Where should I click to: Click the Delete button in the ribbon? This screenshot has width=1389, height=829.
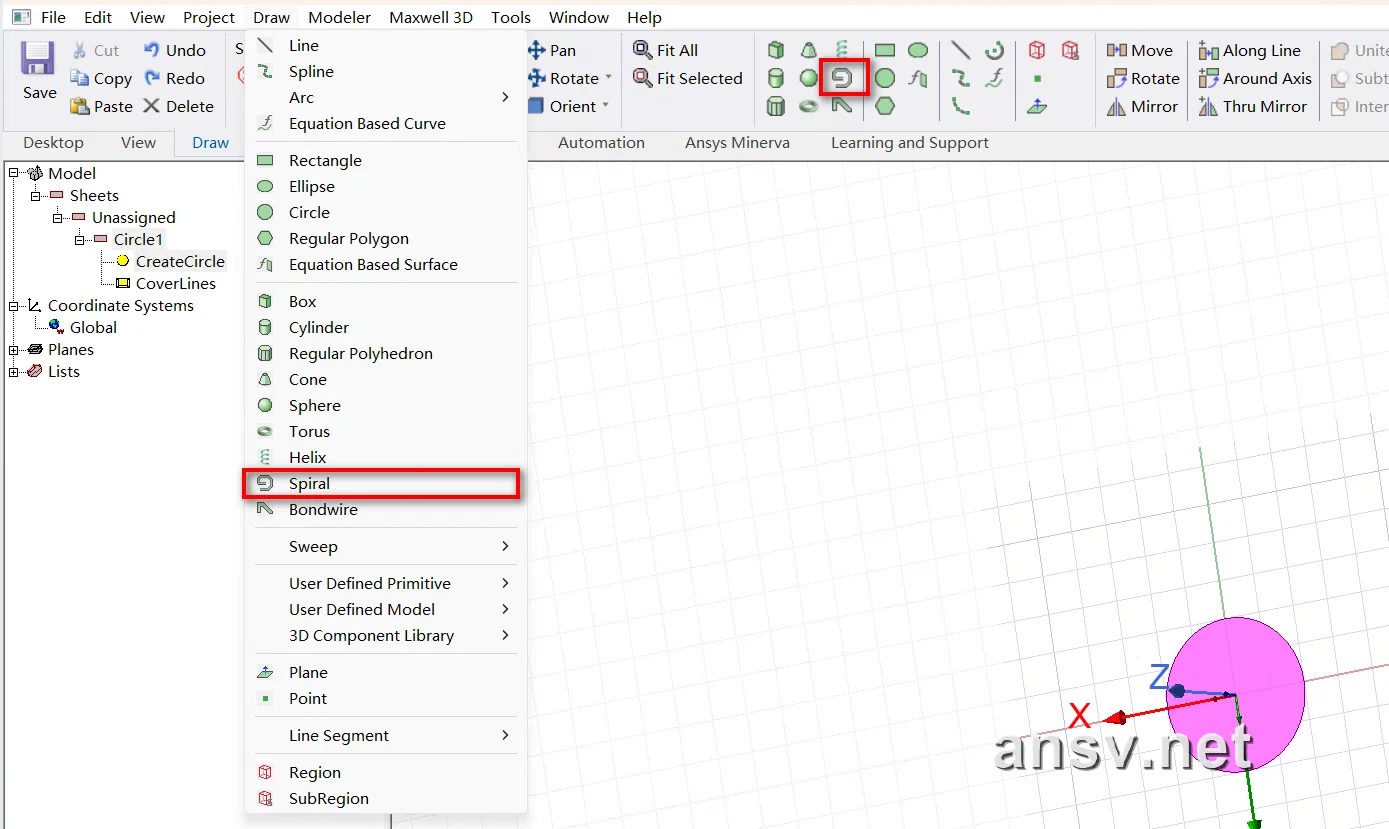tap(178, 106)
